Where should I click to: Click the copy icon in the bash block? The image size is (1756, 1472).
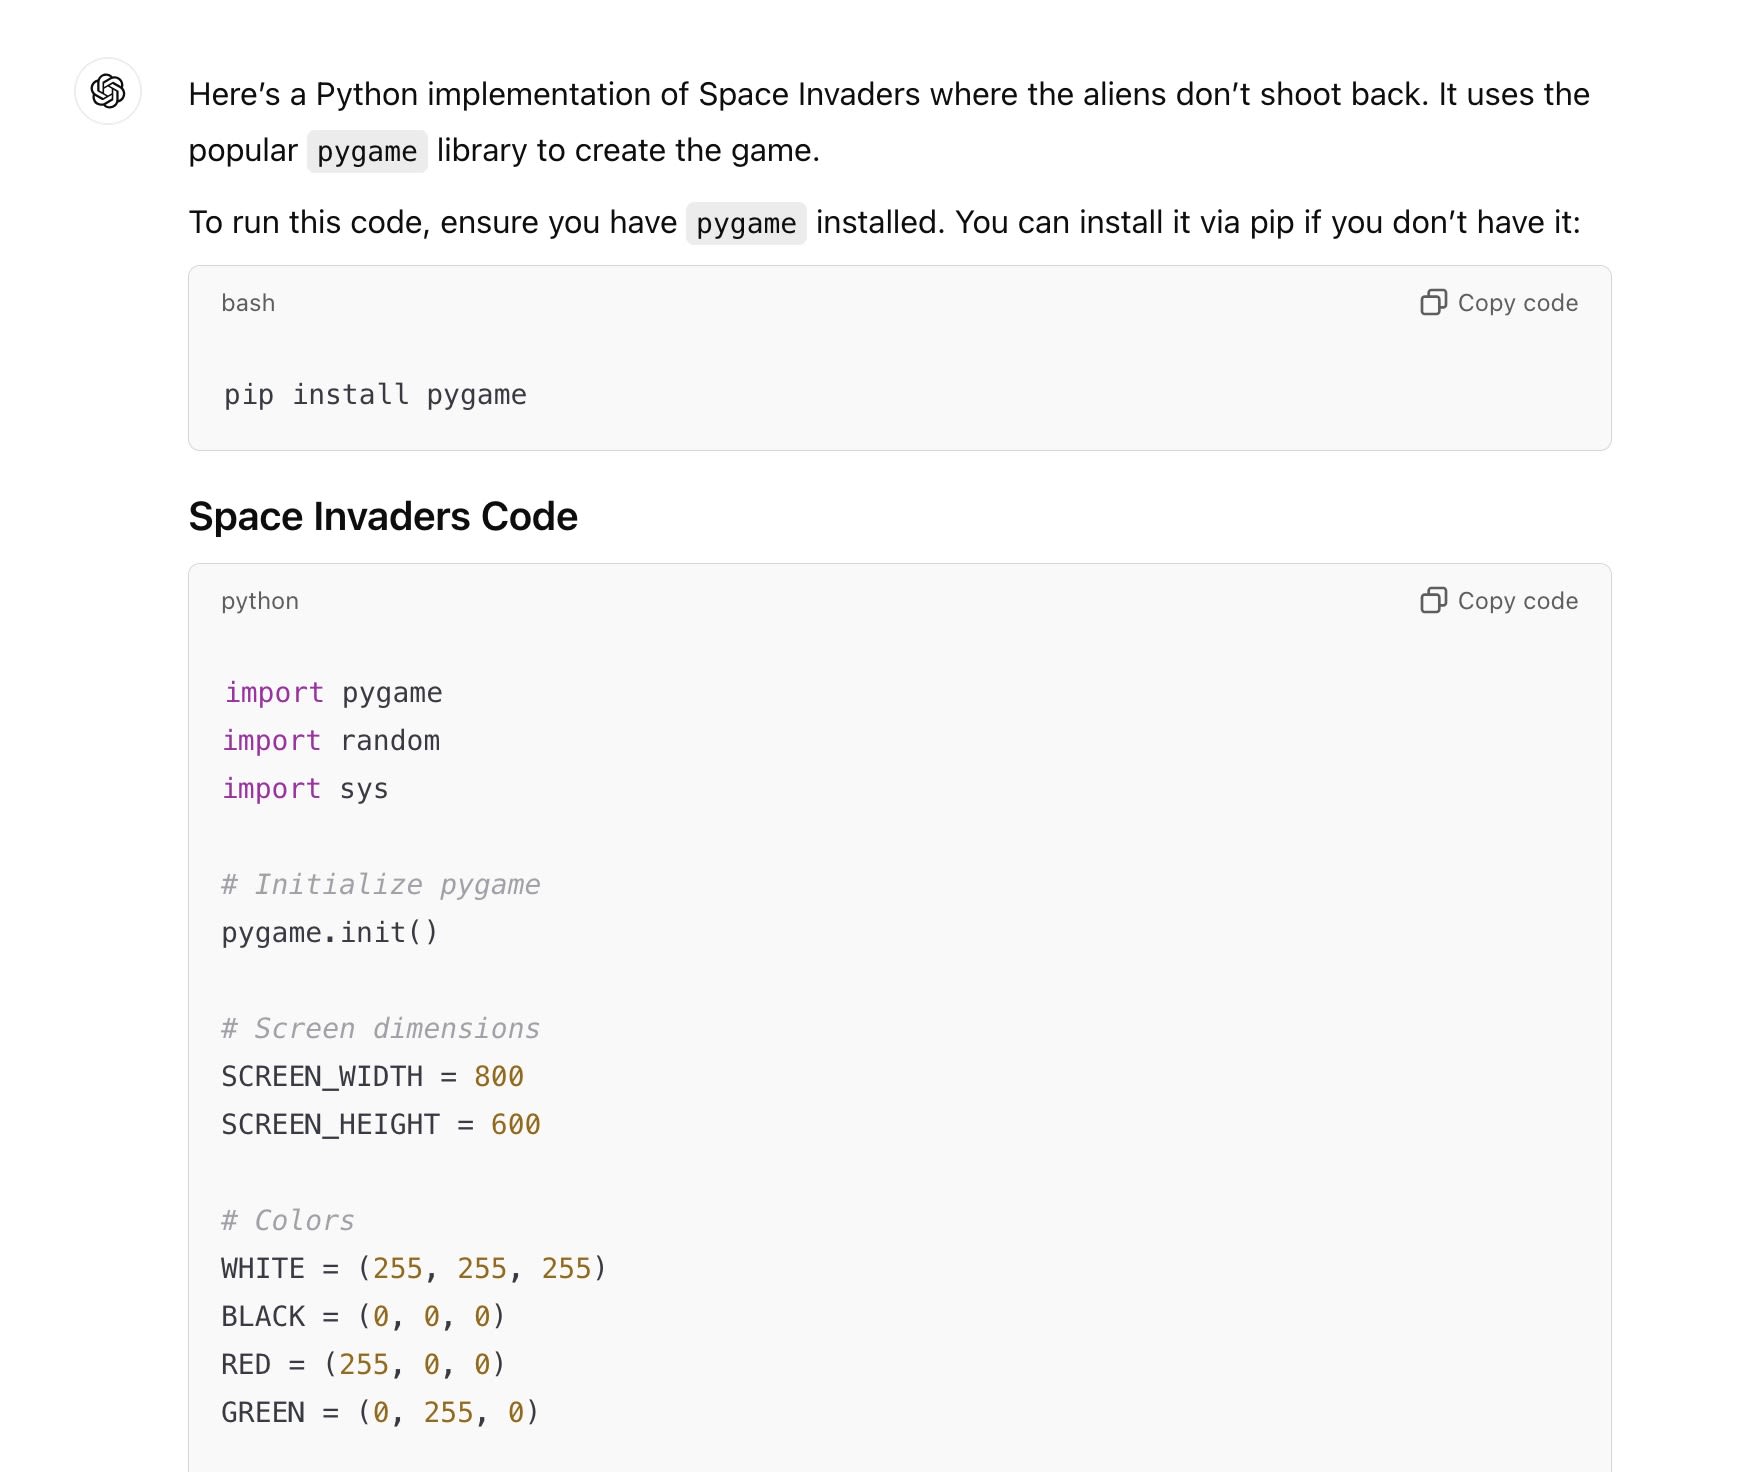click(1433, 303)
